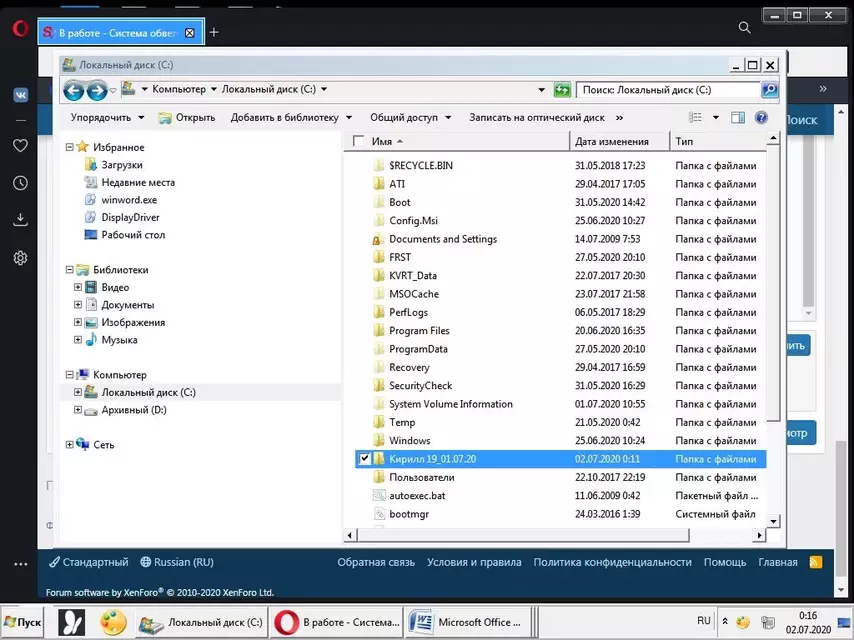
Task: Click the vertical scrollbar thumb in the file list
Action: tap(773, 283)
